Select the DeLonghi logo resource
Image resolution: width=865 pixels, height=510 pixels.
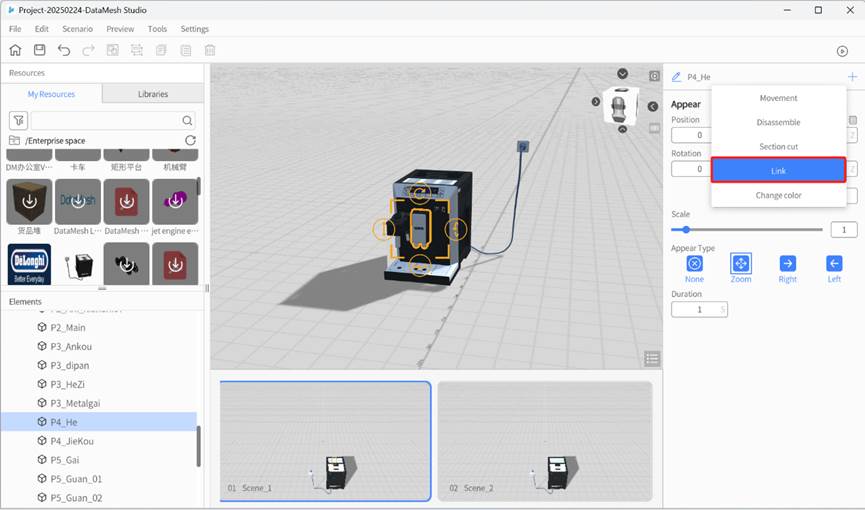click(x=29, y=264)
